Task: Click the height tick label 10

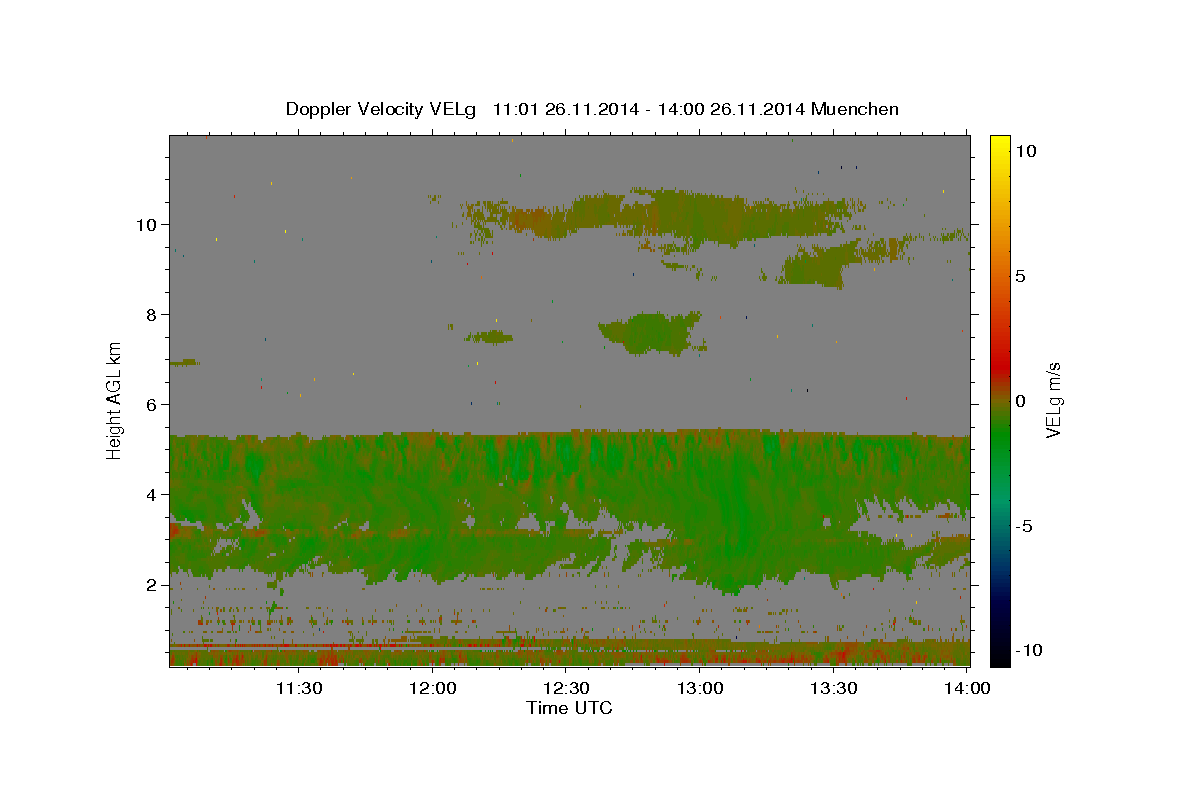Action: pos(147,224)
